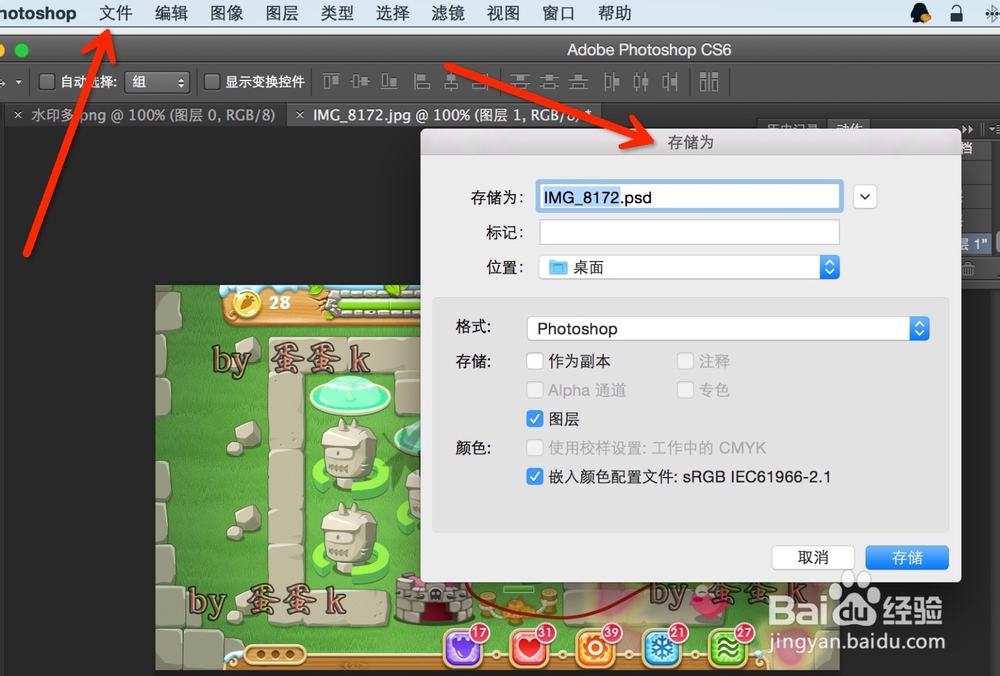Viewport: 1000px width, 676px height.
Task: Click the 存储为 dialog title bar
Action: 691,142
